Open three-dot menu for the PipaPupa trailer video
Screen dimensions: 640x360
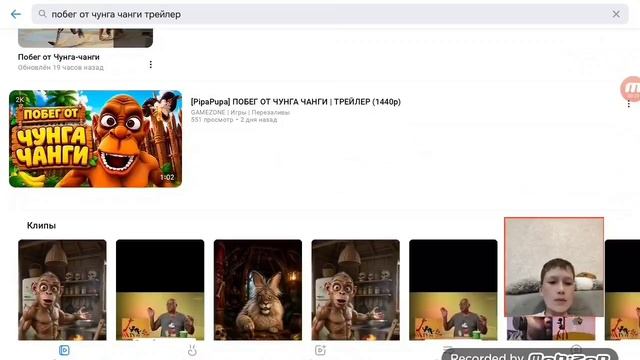629,104
